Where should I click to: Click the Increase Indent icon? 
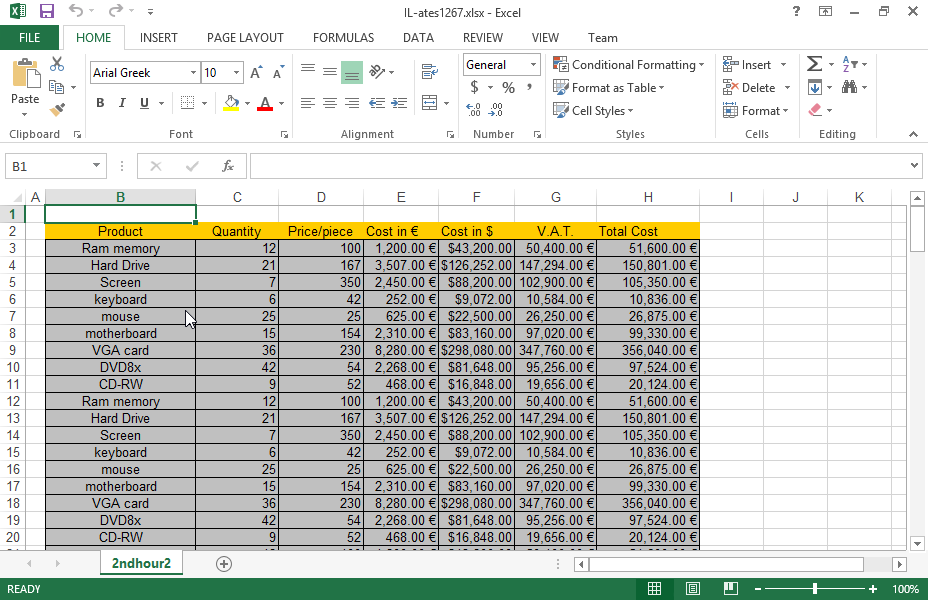click(399, 104)
